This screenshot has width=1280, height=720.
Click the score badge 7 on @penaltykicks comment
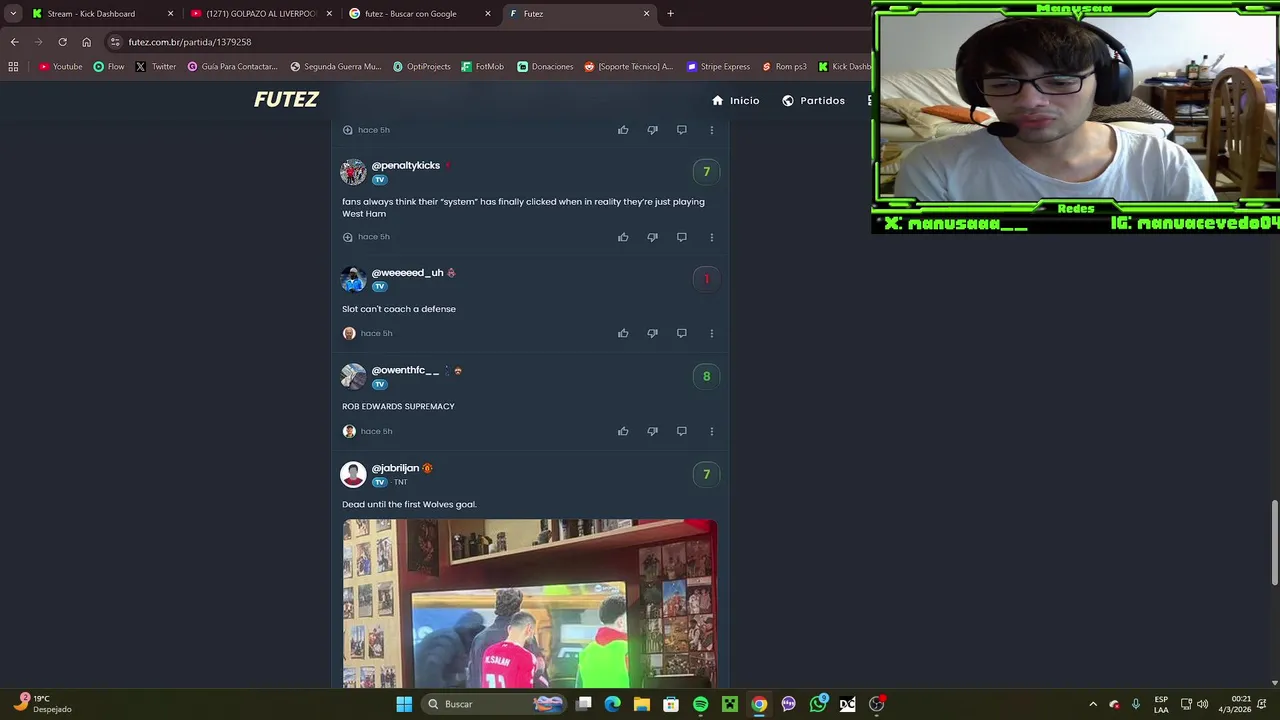click(x=706, y=172)
